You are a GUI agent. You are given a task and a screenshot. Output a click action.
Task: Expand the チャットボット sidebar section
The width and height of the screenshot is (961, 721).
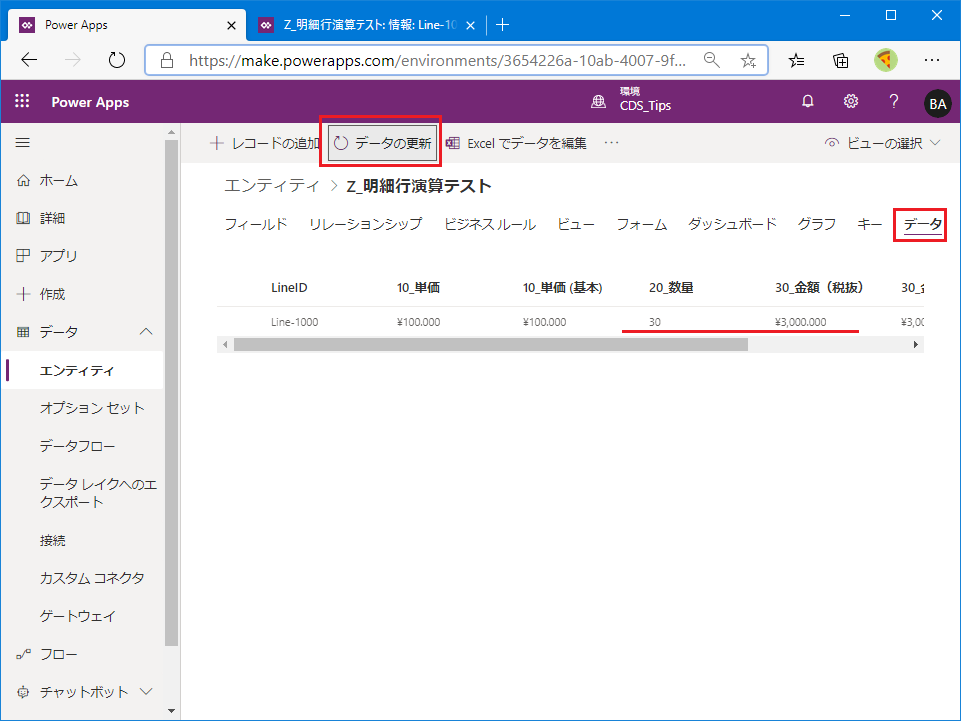click(x=146, y=692)
